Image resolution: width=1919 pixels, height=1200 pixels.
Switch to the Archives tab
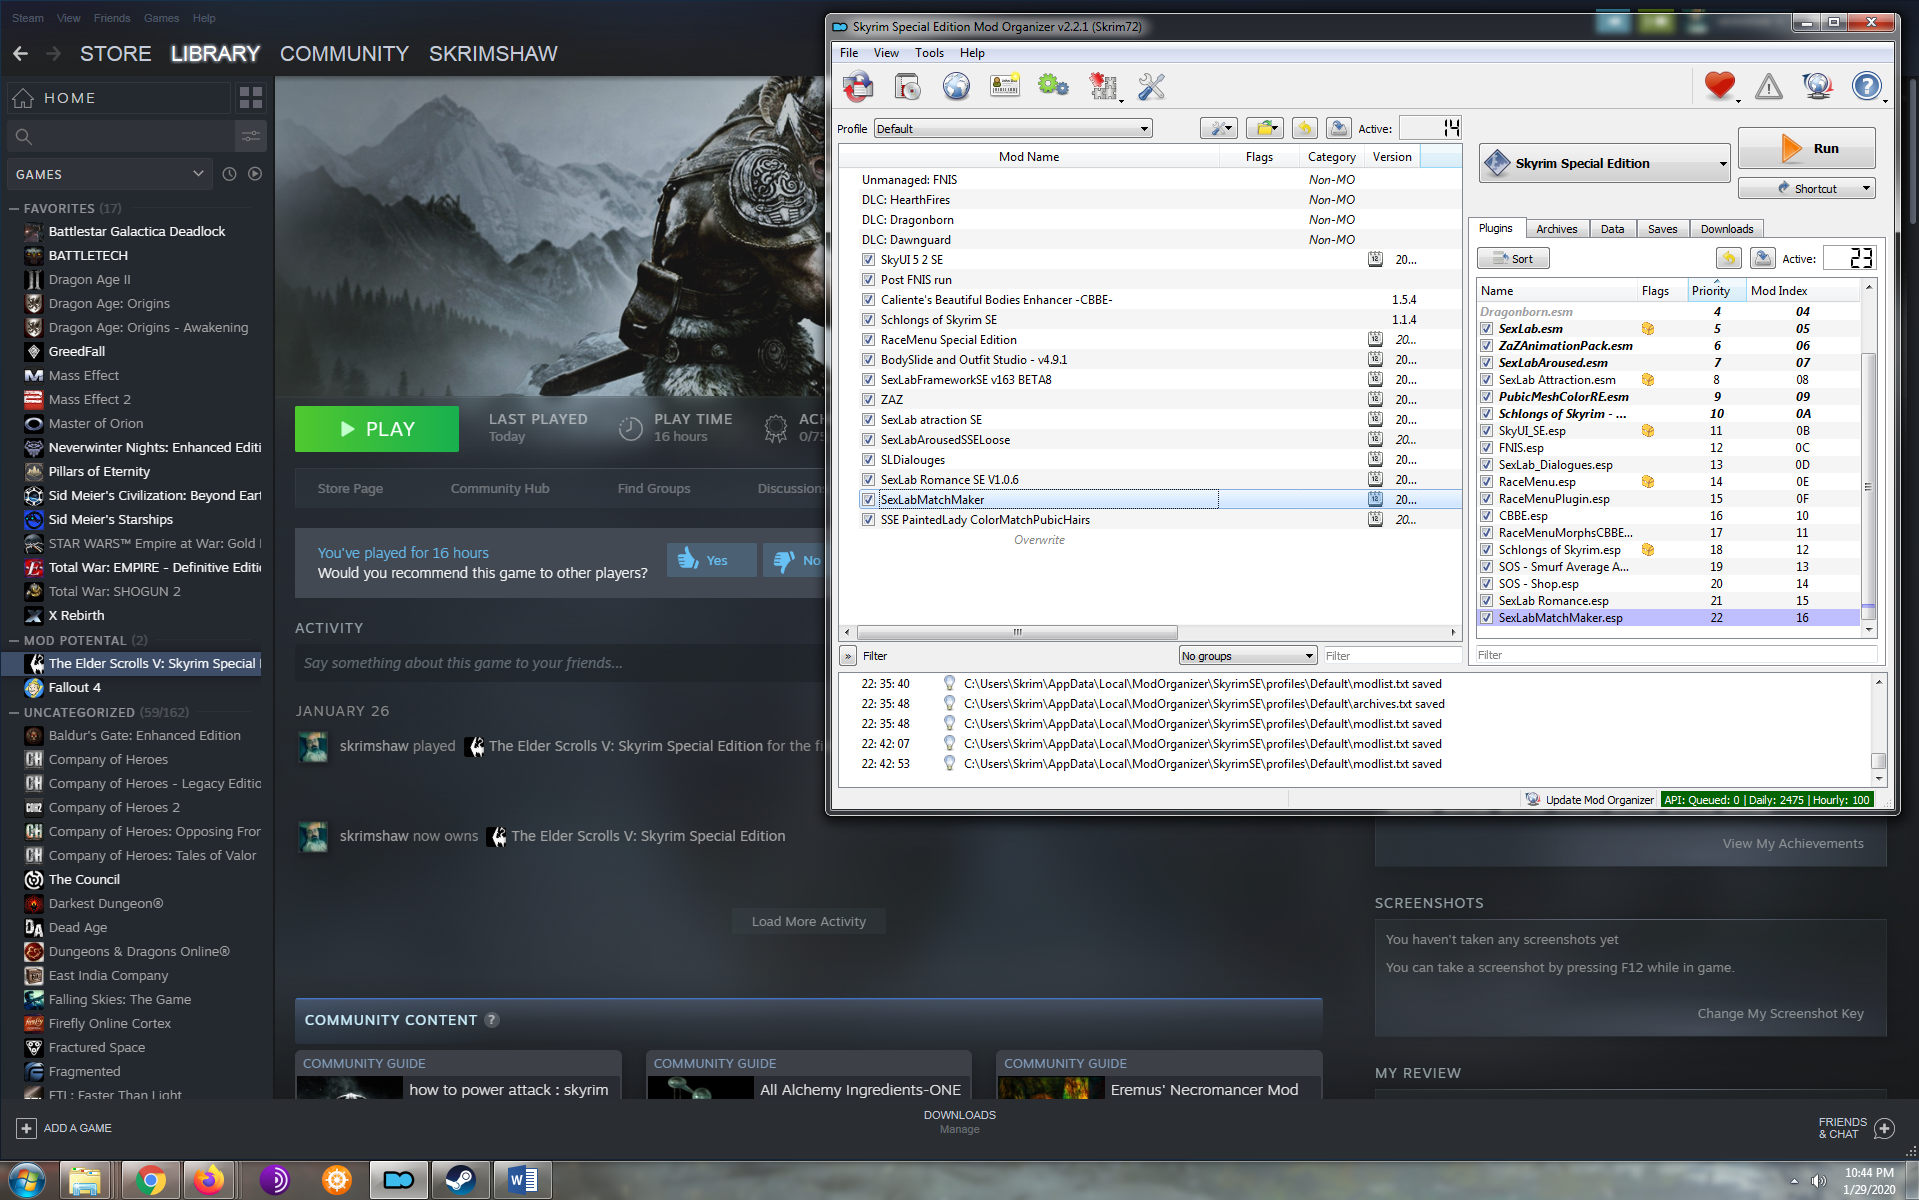click(1556, 229)
